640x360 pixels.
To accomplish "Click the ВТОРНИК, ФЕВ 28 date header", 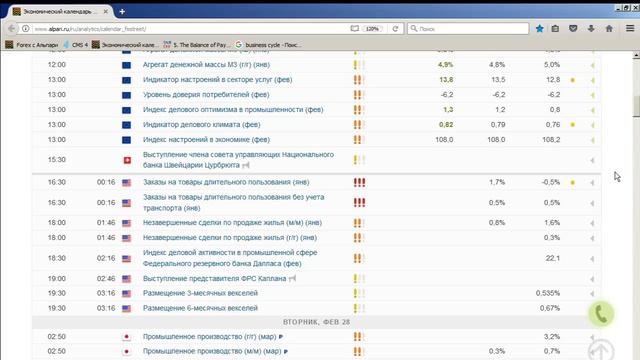I will (316, 322).
